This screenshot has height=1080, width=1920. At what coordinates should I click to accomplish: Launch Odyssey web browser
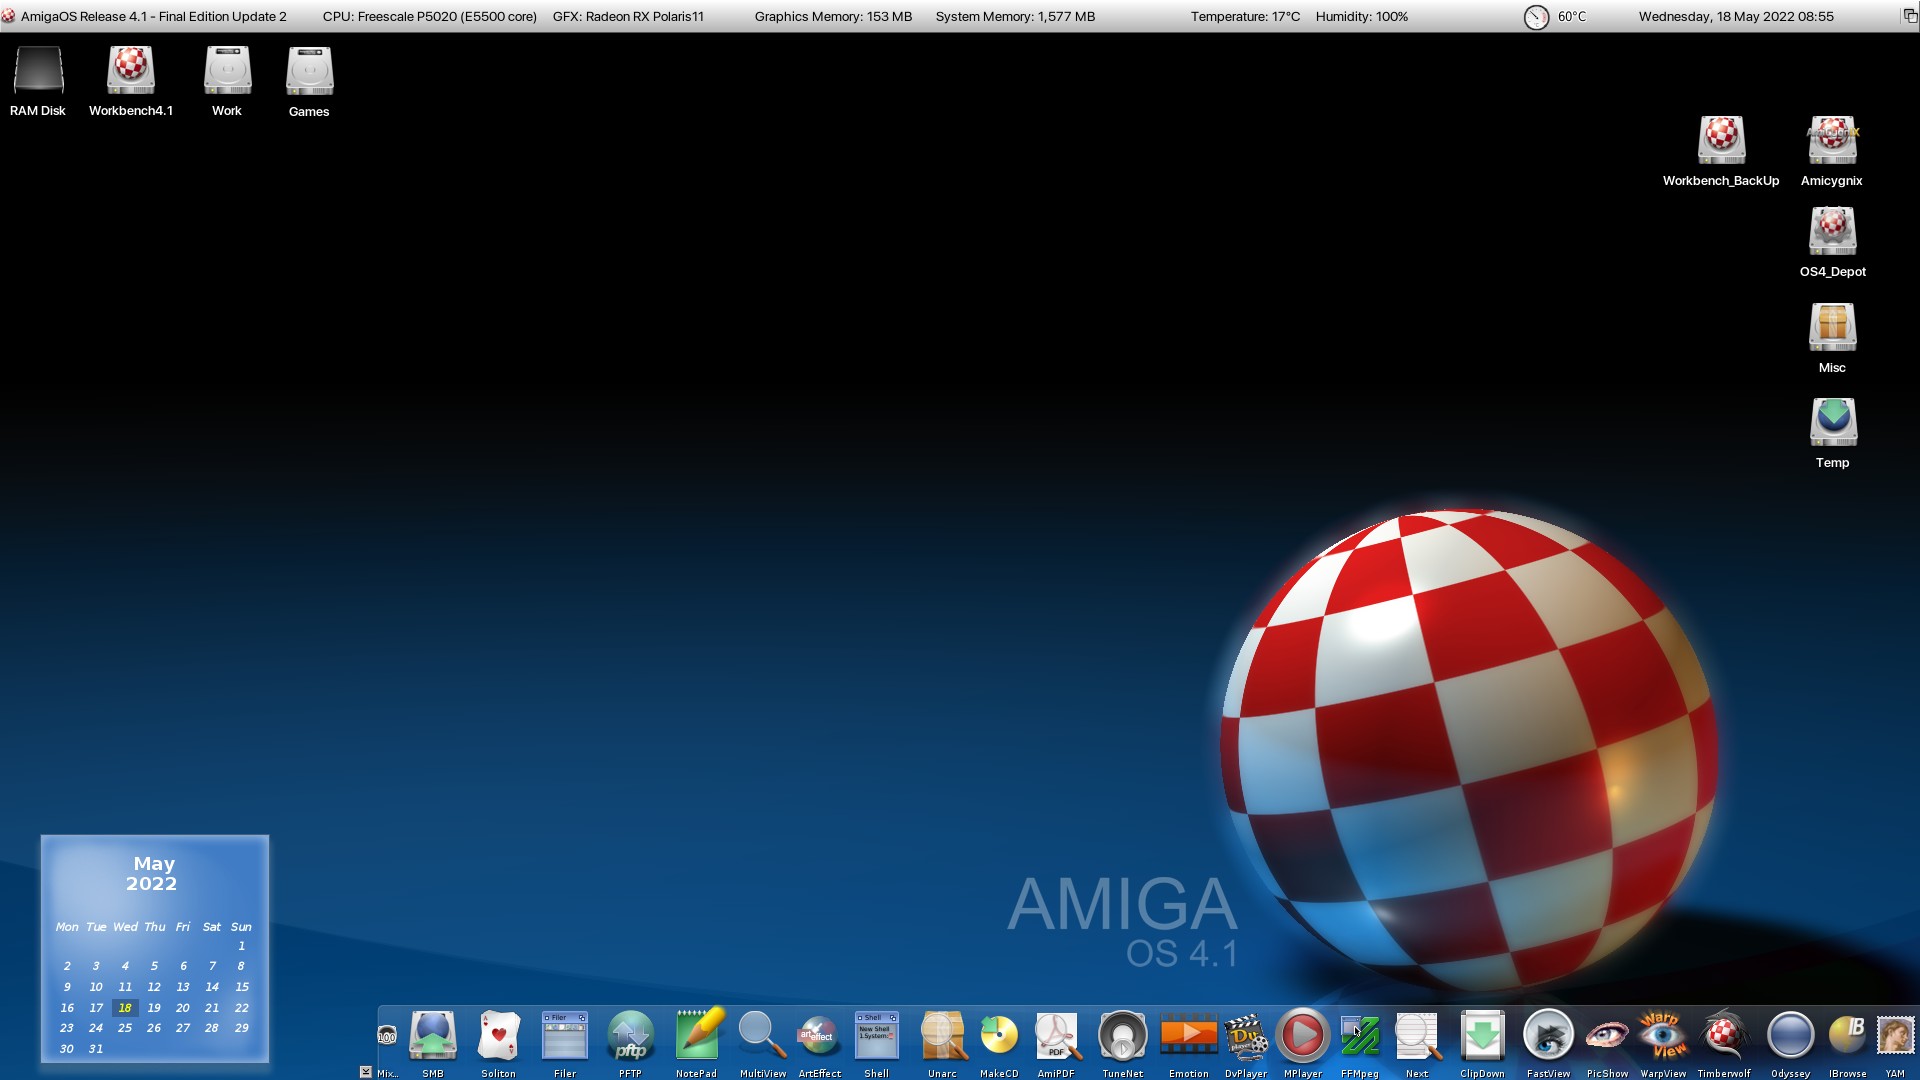pyautogui.click(x=1790, y=1037)
